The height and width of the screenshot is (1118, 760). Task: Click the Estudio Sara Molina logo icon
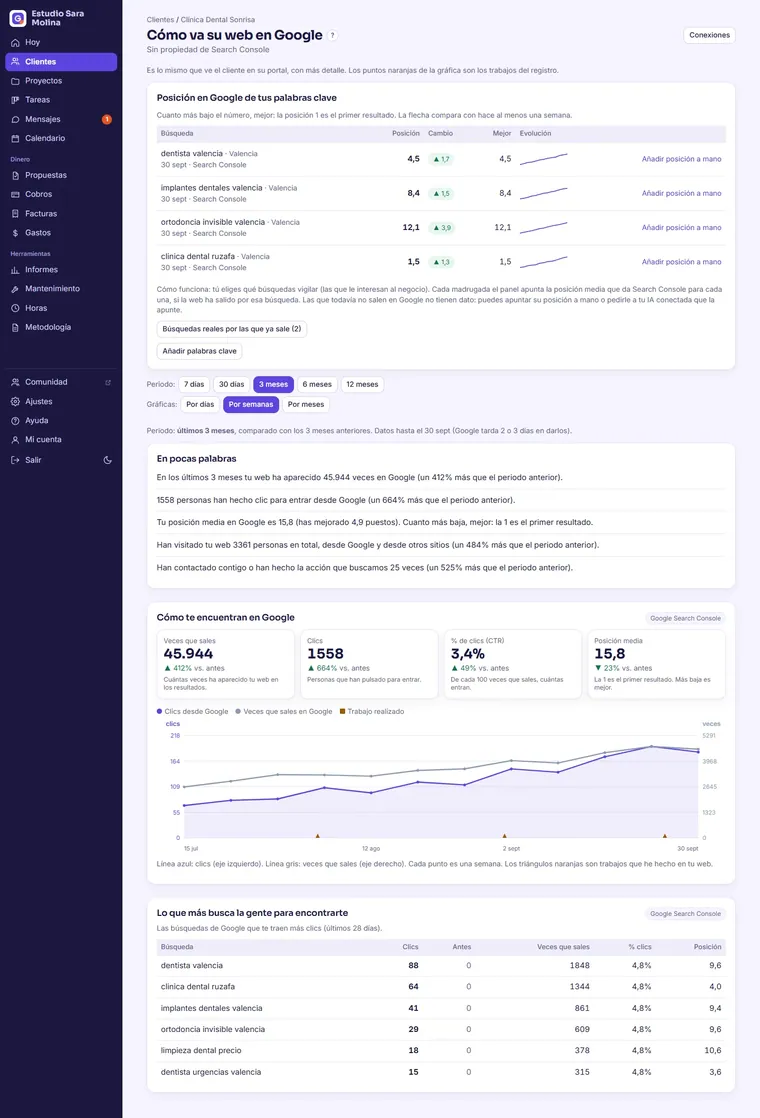click(18, 18)
